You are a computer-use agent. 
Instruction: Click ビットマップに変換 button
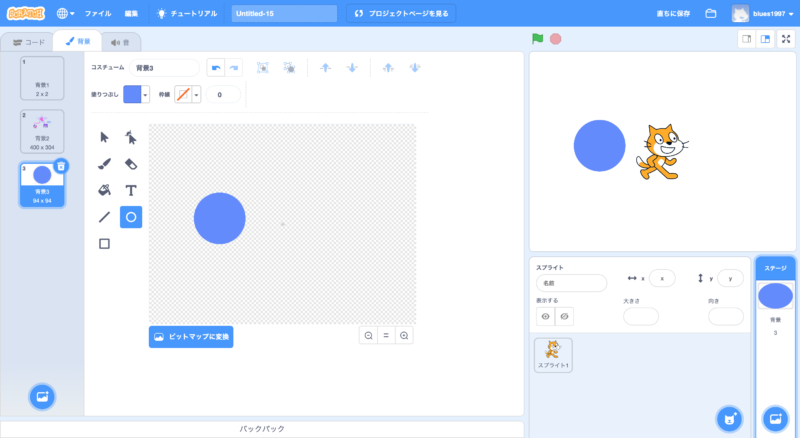pos(191,337)
